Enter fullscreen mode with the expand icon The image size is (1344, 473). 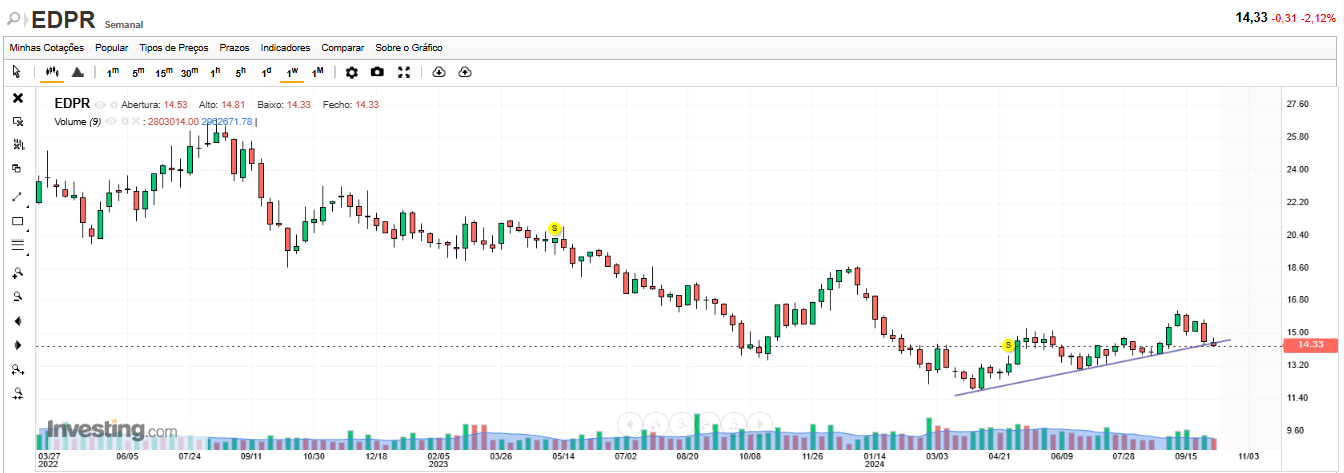[404, 72]
